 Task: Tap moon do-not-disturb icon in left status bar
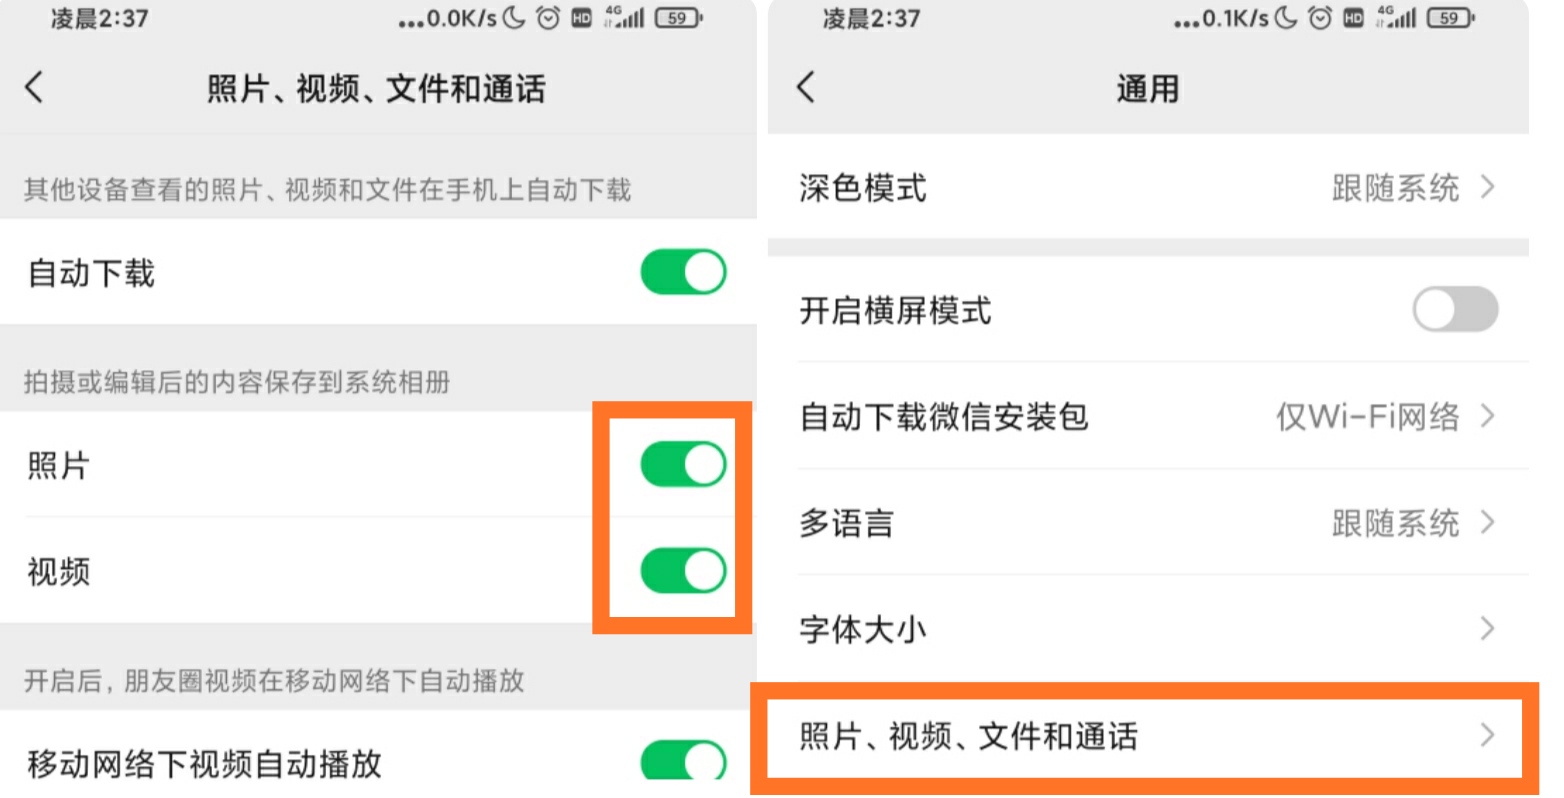click(x=515, y=18)
